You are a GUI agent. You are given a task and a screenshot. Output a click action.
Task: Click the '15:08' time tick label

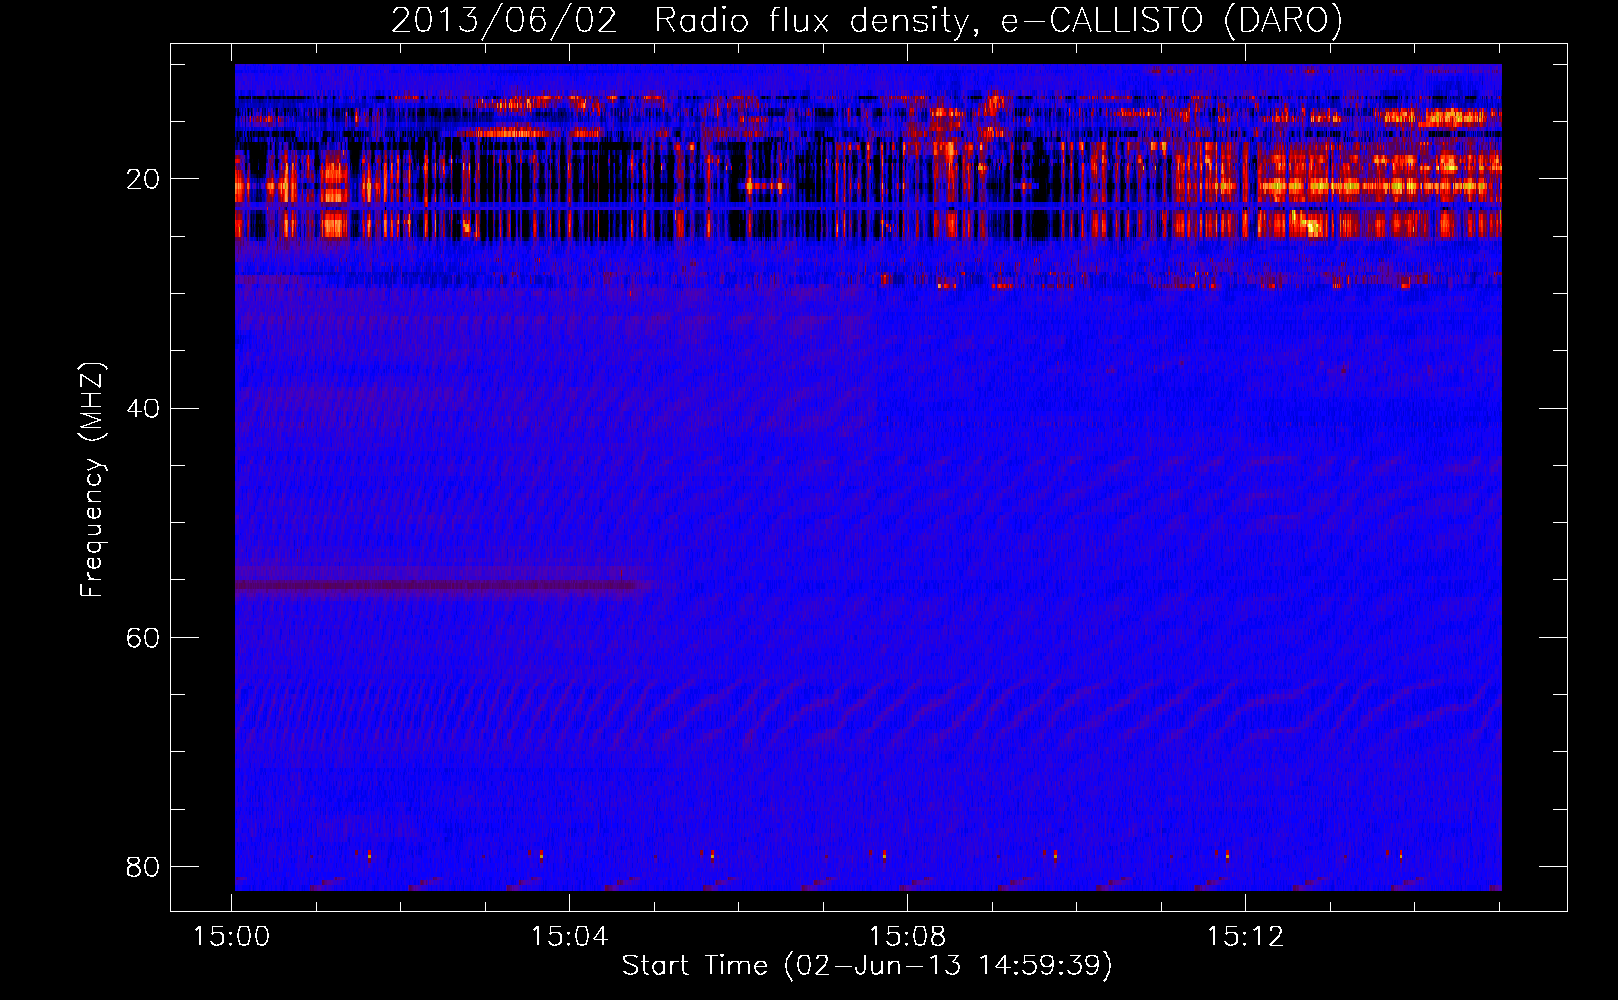(907, 937)
